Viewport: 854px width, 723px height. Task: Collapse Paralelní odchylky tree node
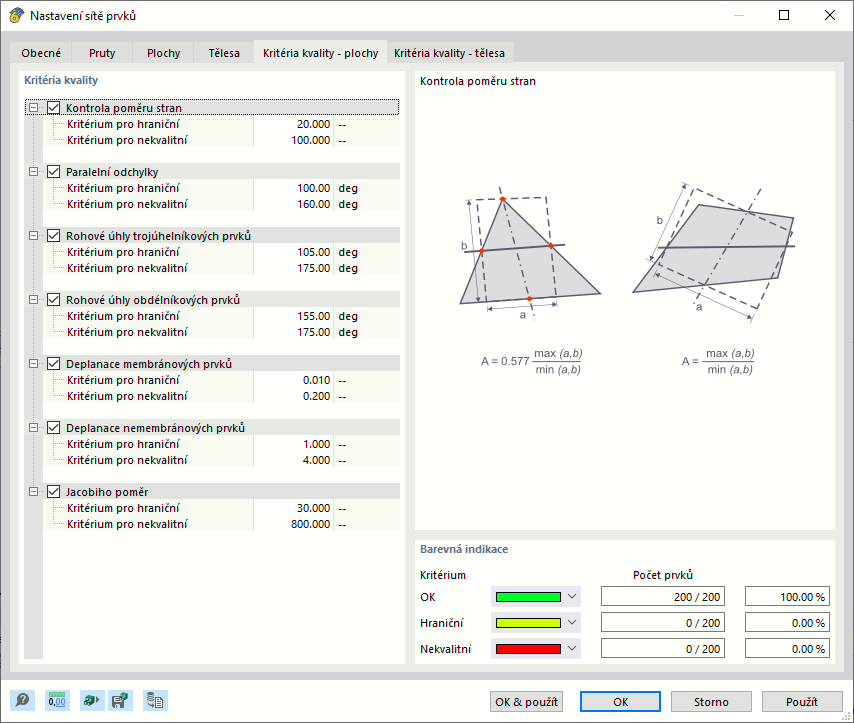point(33,172)
